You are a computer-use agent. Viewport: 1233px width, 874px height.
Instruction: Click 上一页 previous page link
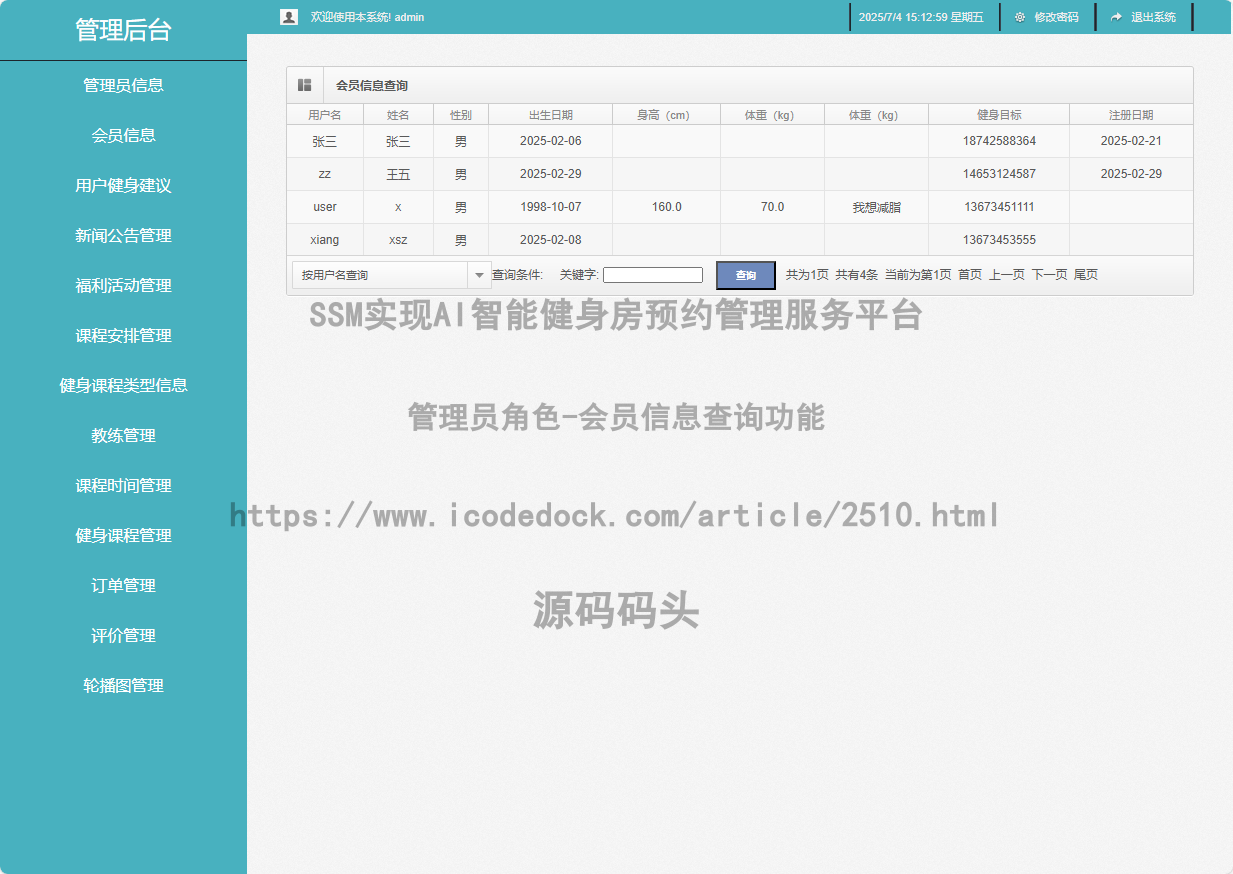1007,275
